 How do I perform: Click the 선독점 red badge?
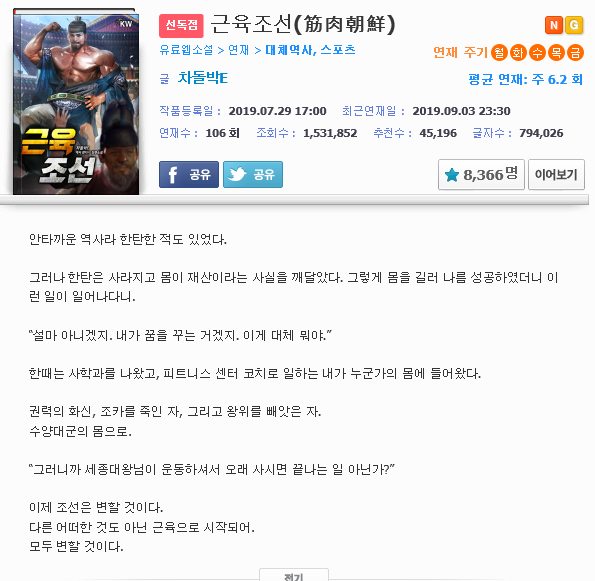(181, 25)
